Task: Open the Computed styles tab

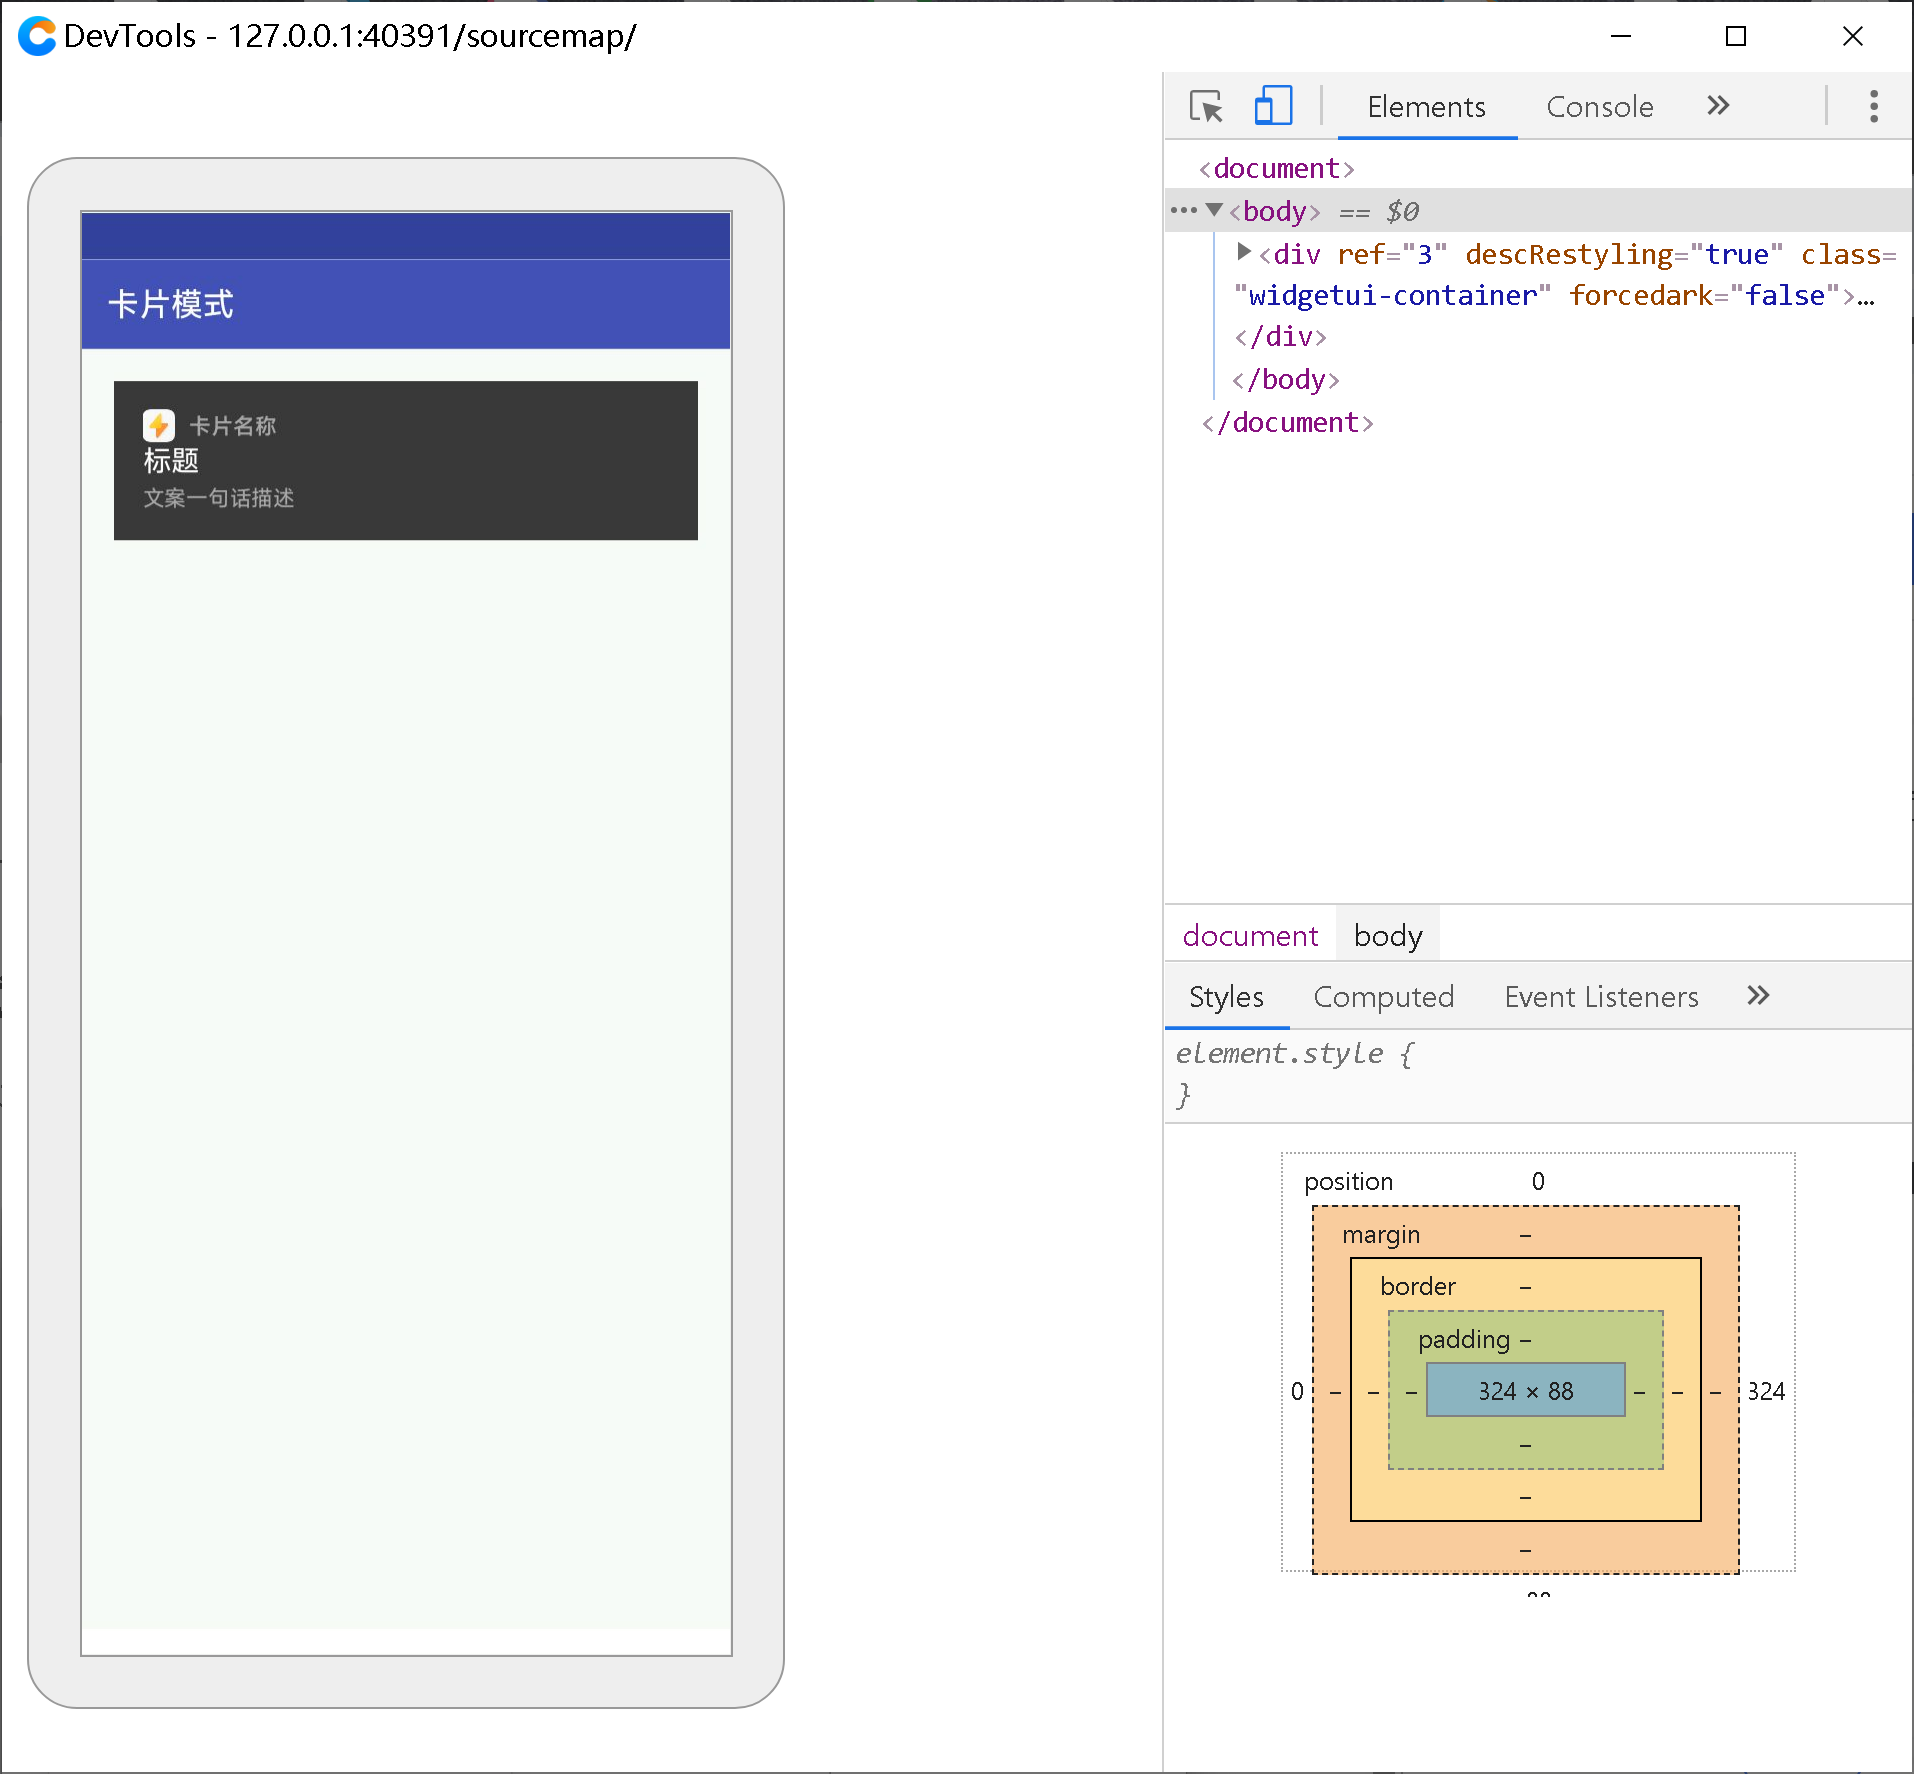Action: pyautogui.click(x=1384, y=996)
